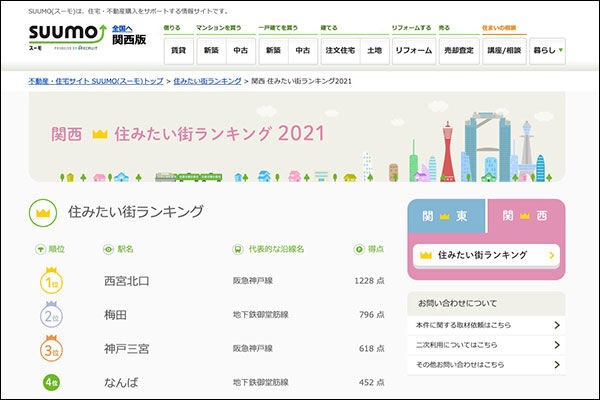Expand the 暮らし dropdown menu
The image size is (600, 400).
point(548,51)
